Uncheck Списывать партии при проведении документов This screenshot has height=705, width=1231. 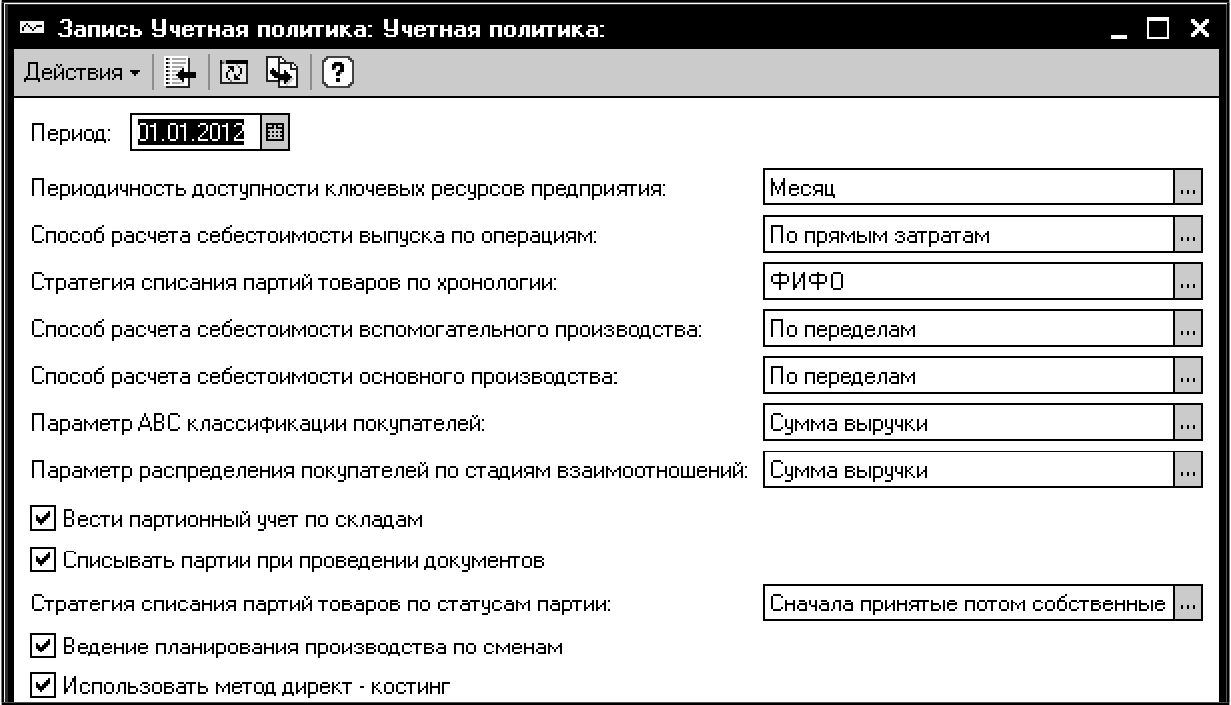click(x=43, y=560)
